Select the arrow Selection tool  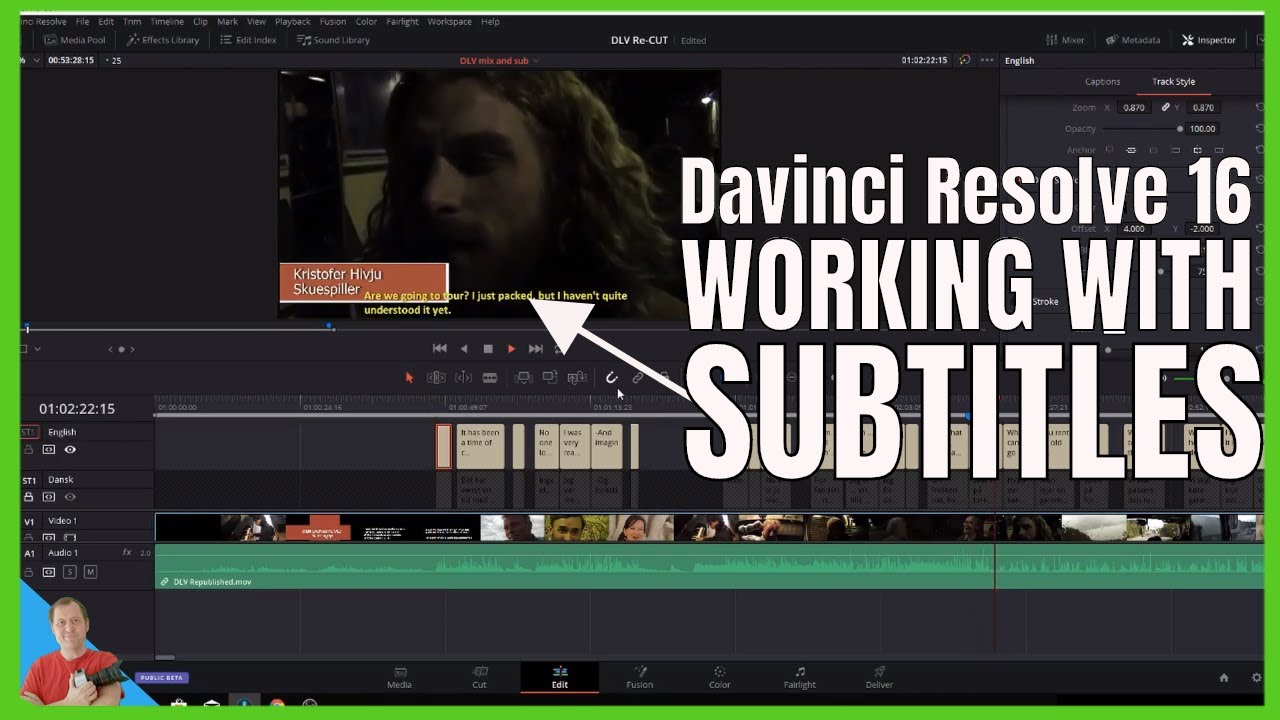(409, 377)
